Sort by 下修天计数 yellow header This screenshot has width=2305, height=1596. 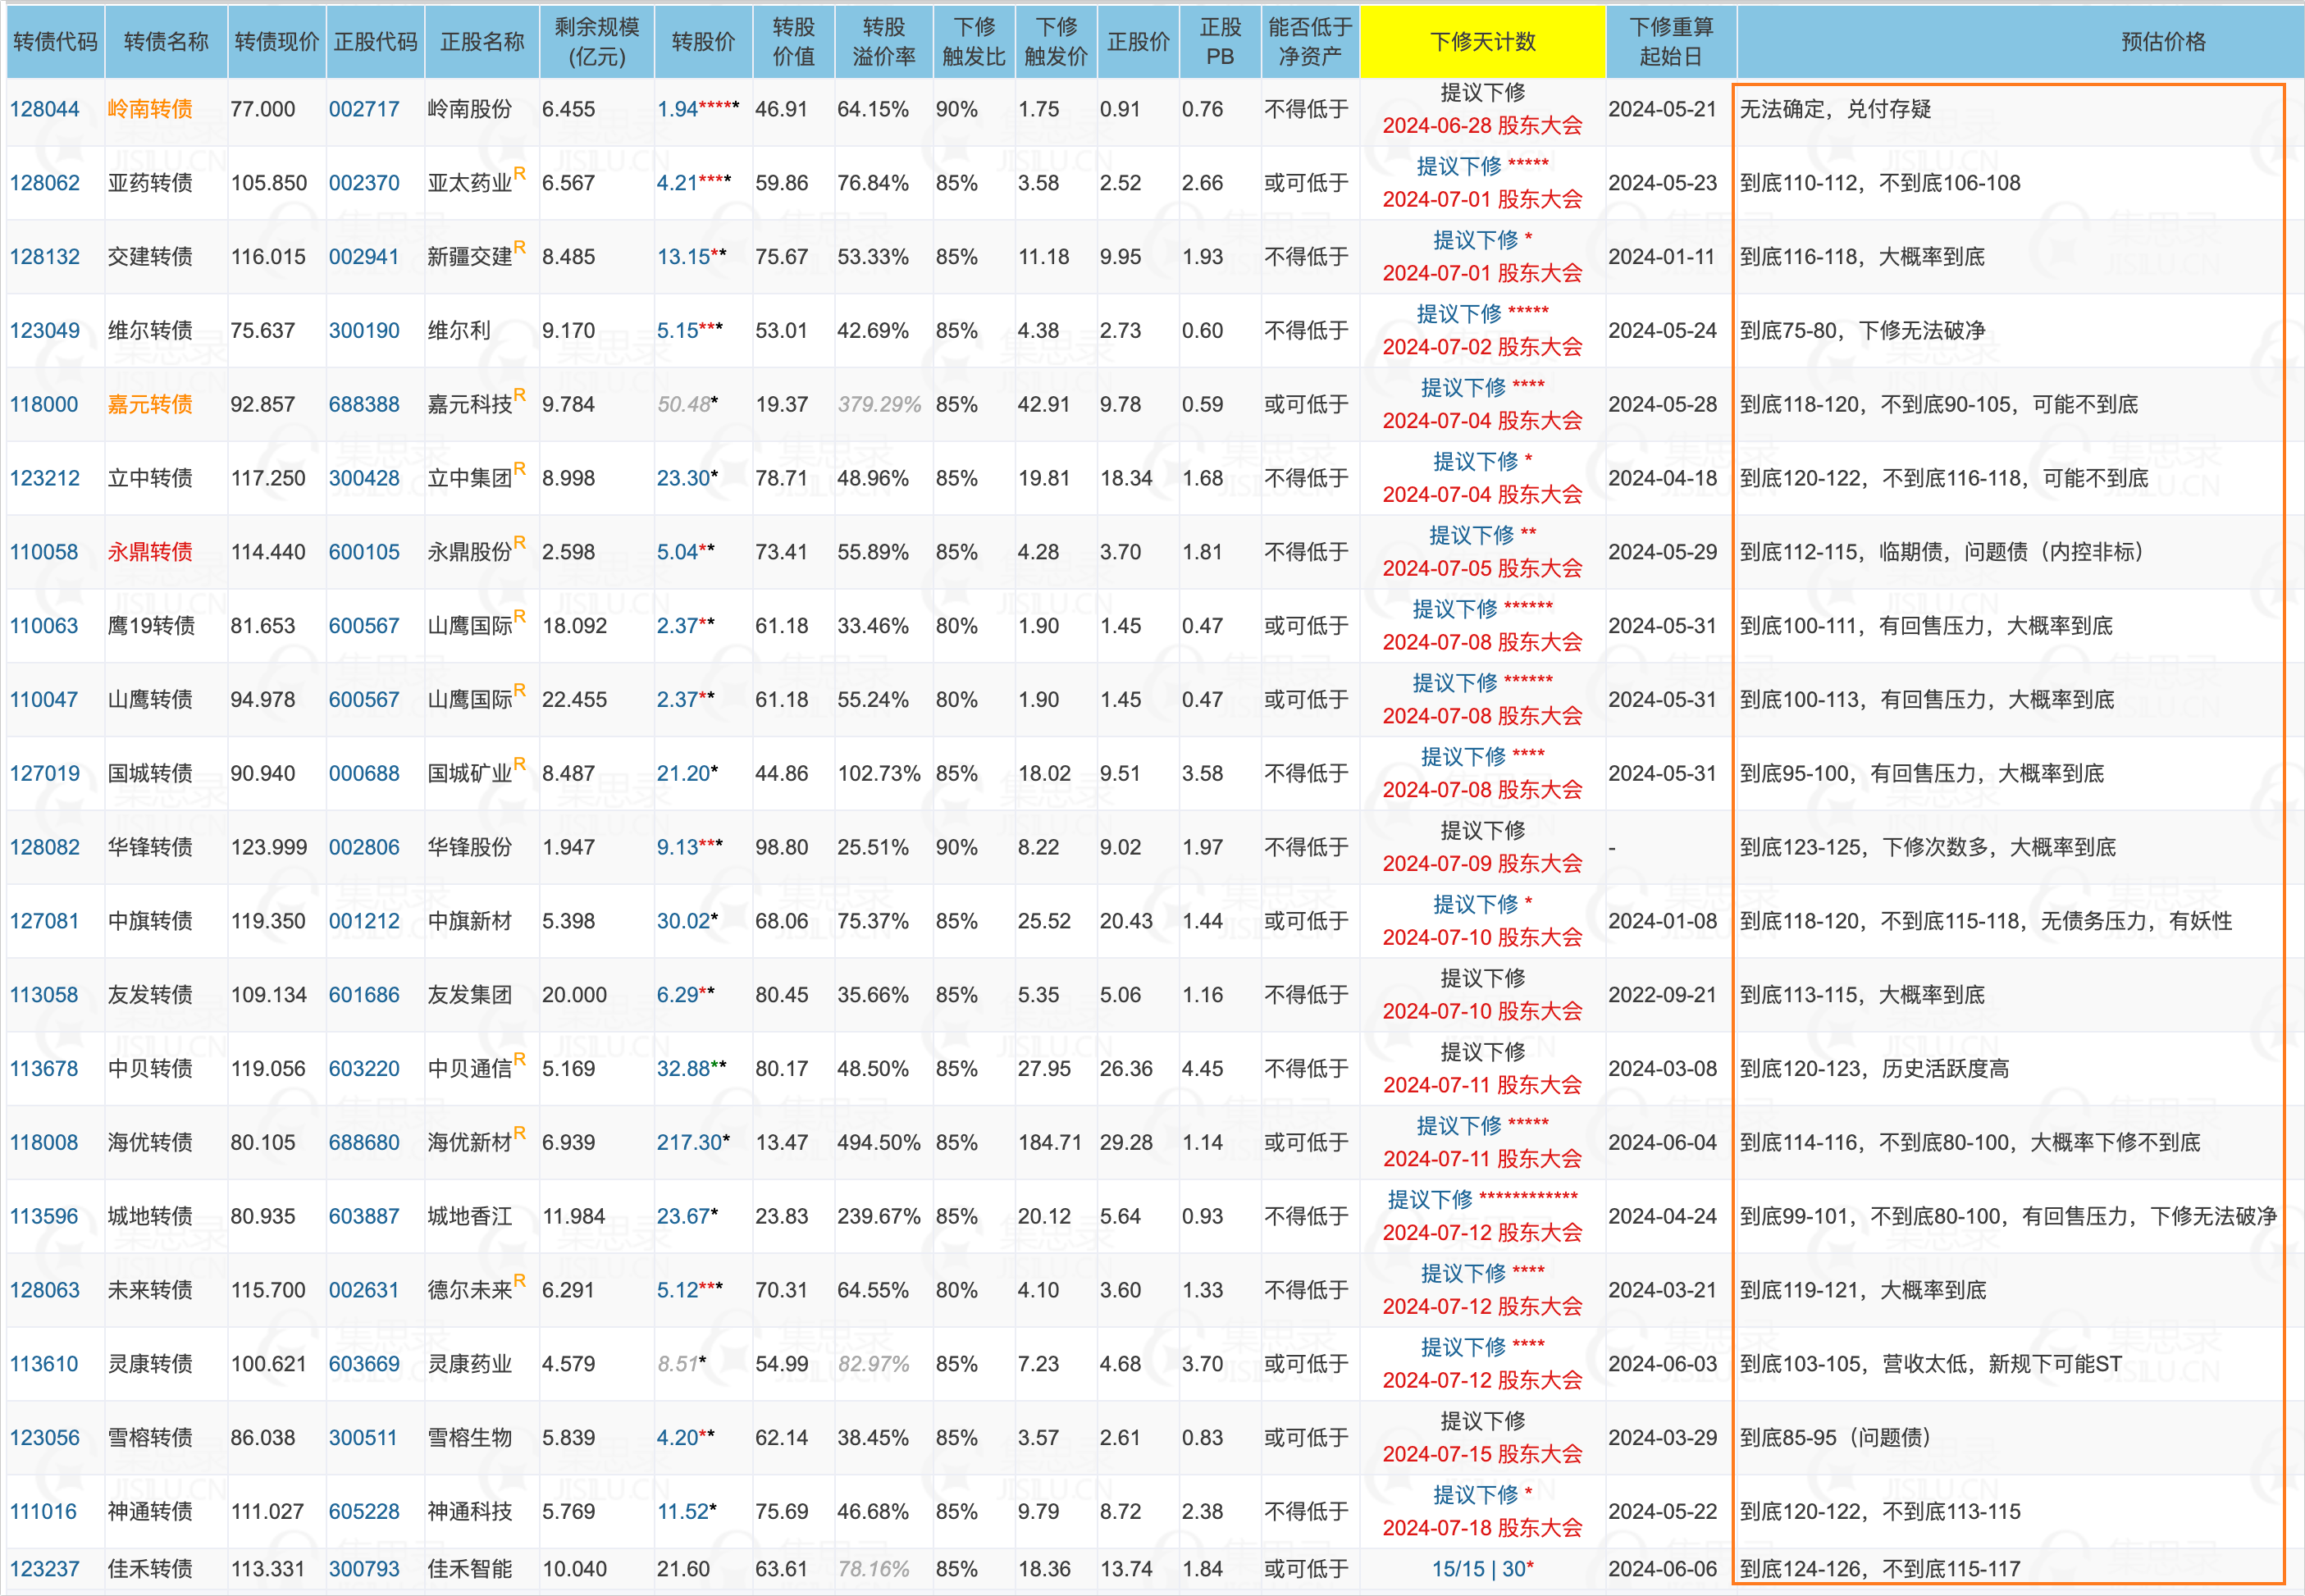(1482, 41)
